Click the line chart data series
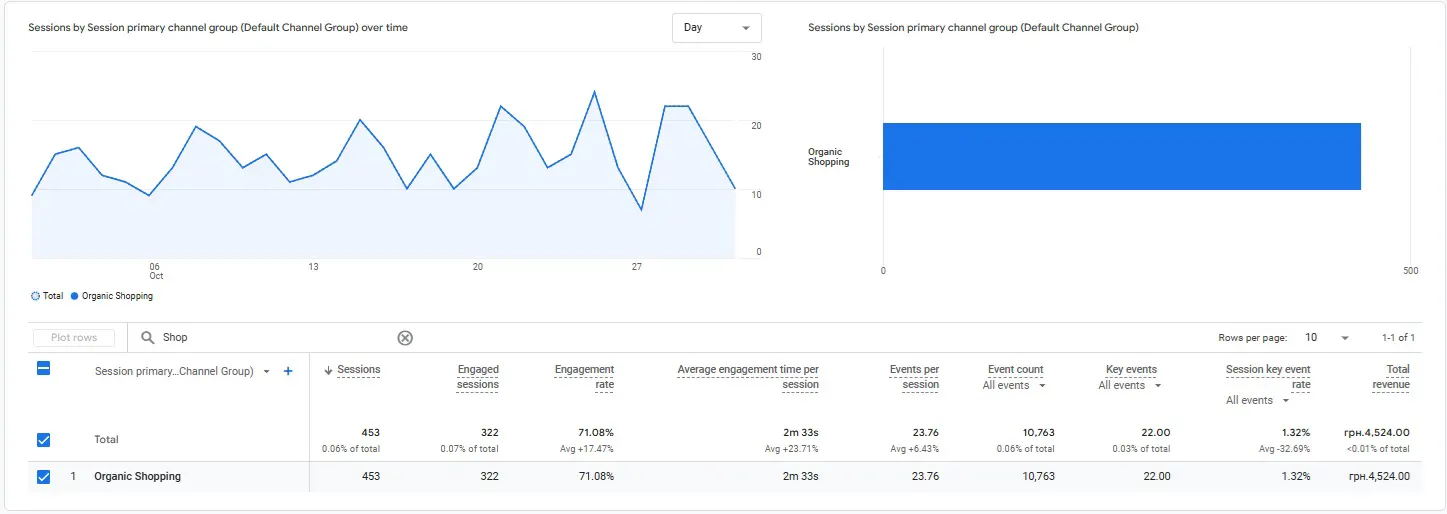 [384, 150]
